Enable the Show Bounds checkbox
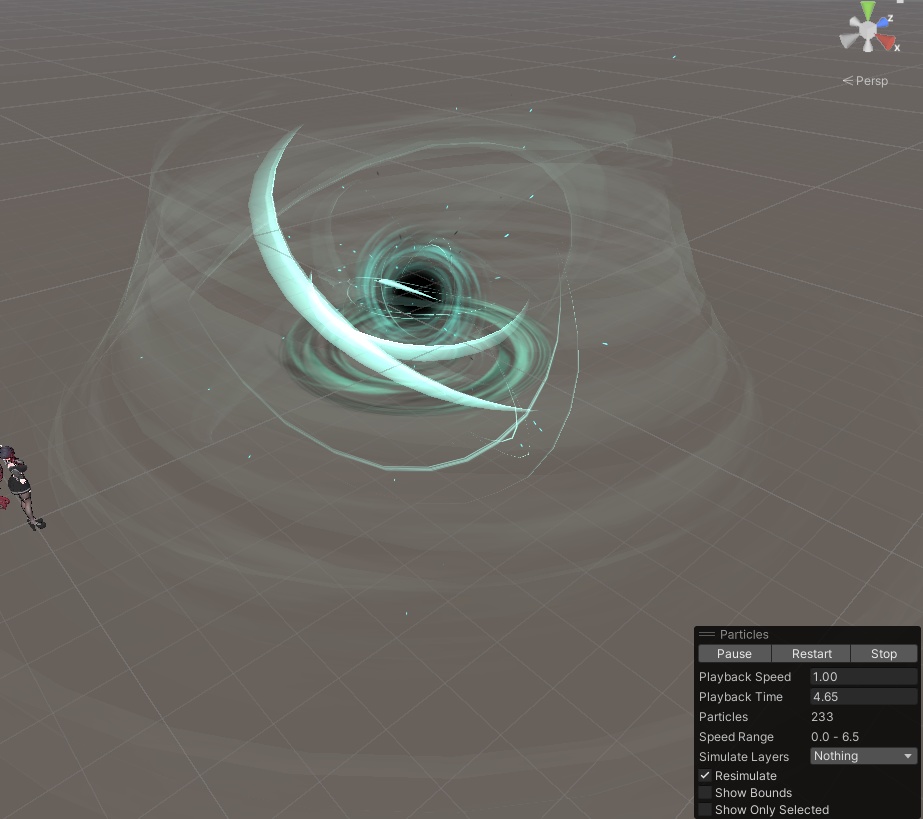The width and height of the screenshot is (923, 819). pos(704,792)
